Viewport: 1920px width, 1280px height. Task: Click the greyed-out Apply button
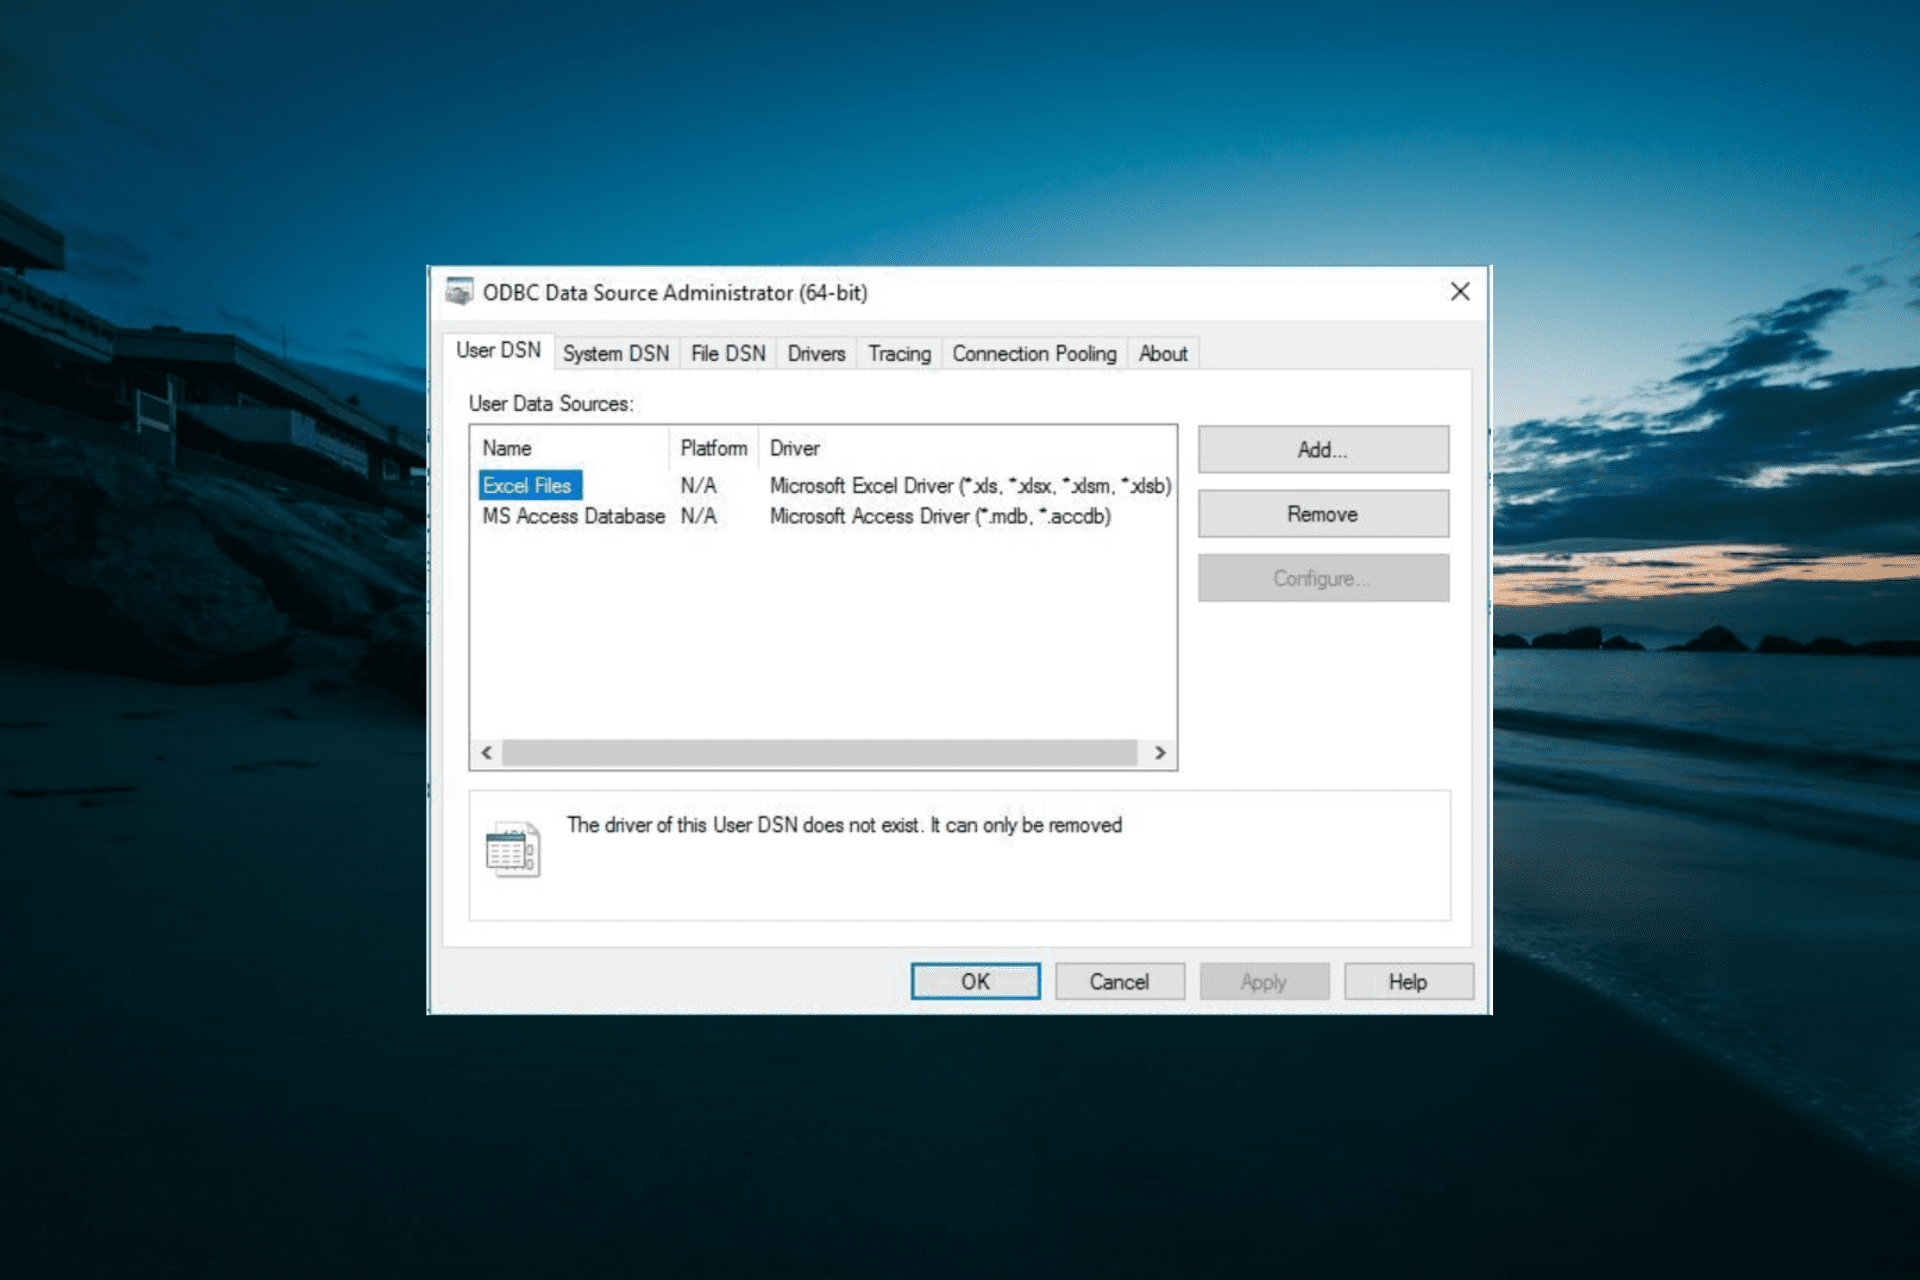pyautogui.click(x=1264, y=982)
